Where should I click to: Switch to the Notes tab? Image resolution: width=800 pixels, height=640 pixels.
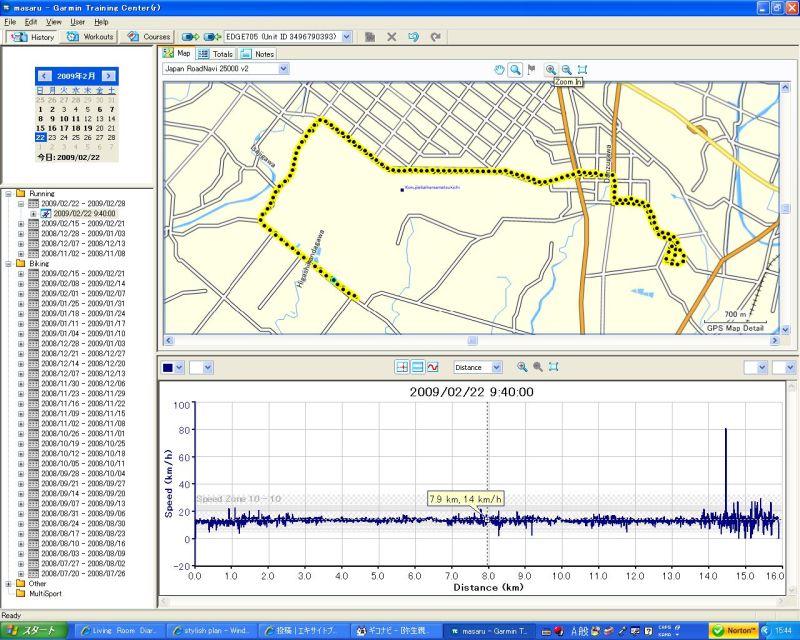point(258,54)
